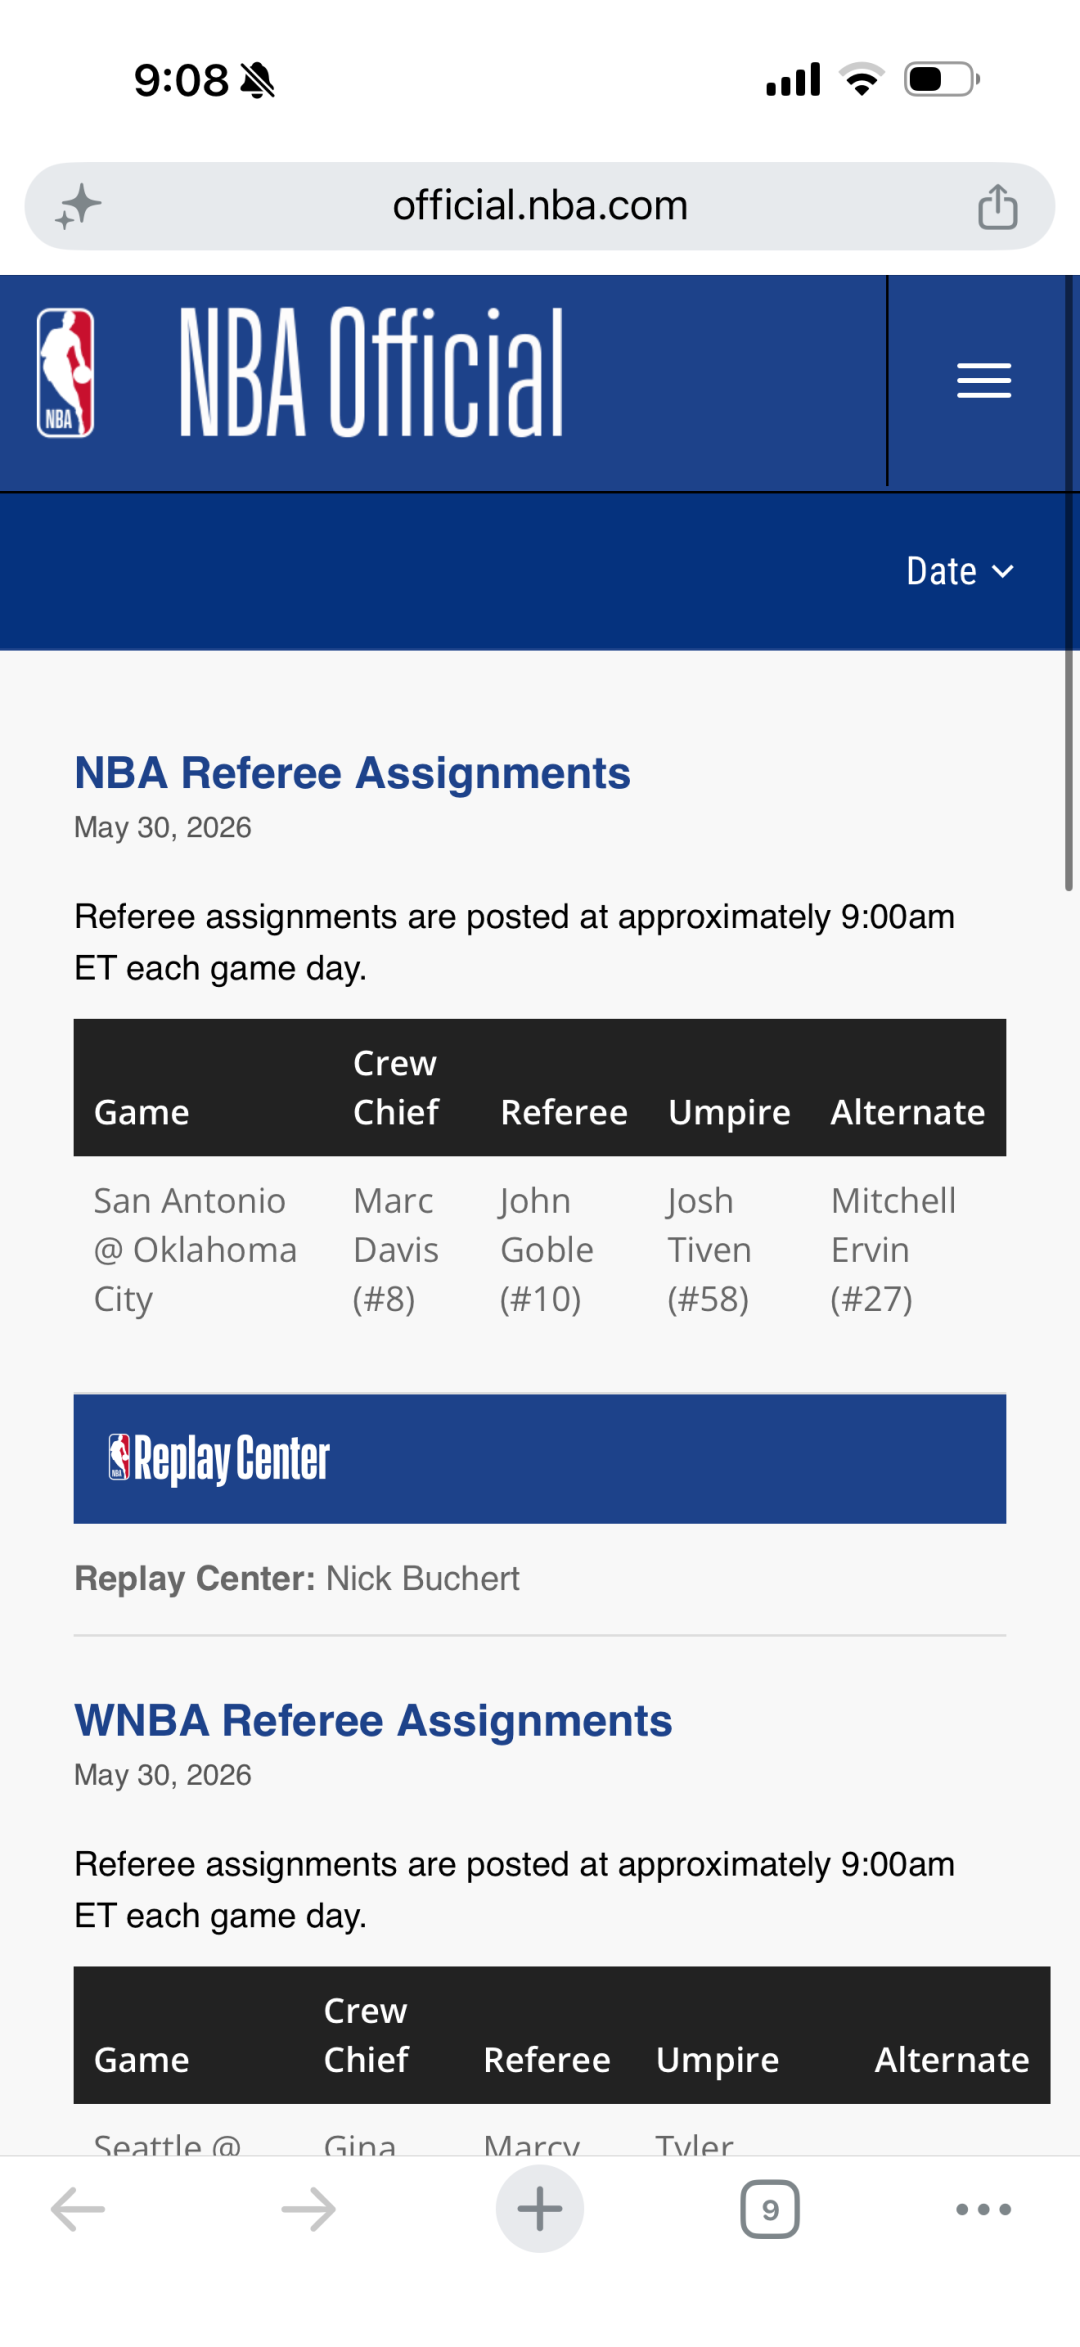The width and height of the screenshot is (1080, 2347).
Task: Tap the sparkle assistant icon in address bar
Action: point(78,206)
